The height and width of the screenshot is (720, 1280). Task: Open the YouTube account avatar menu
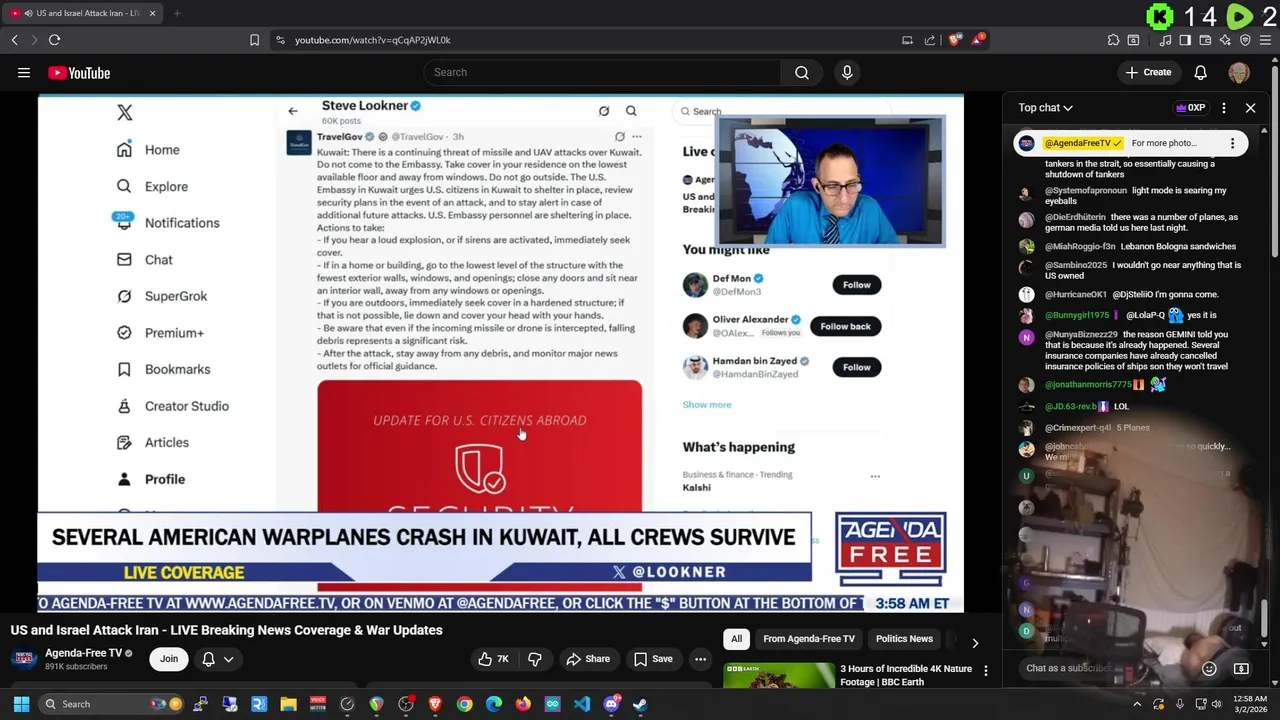coord(1239,72)
